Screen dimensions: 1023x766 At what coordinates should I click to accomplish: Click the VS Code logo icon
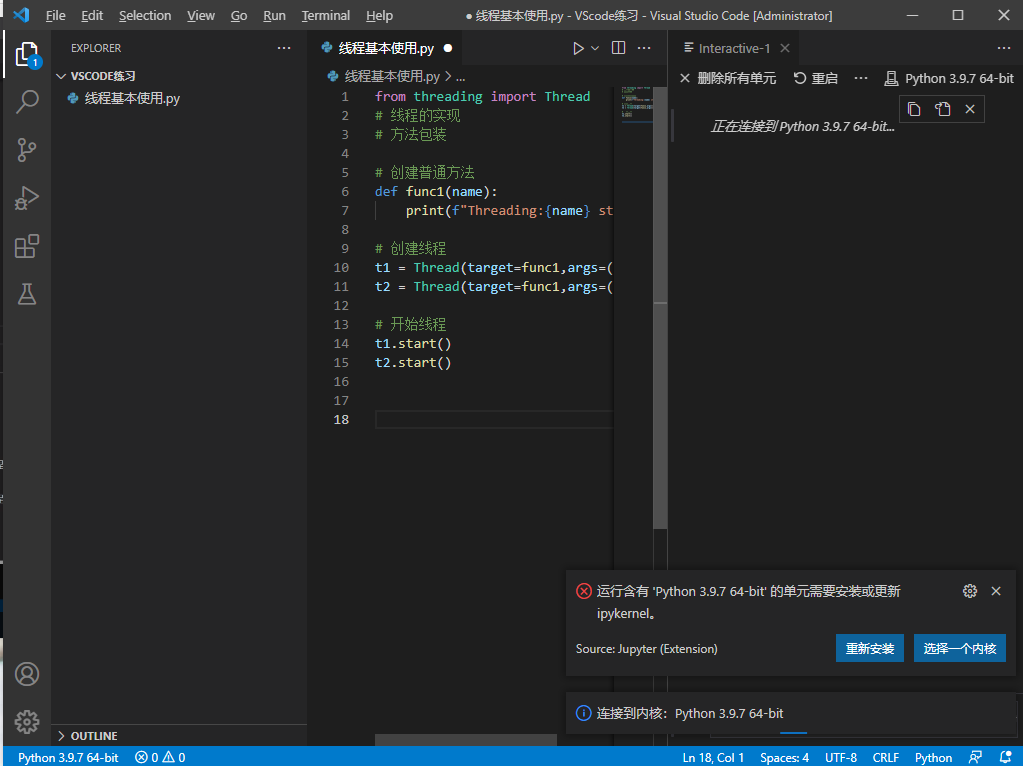(21, 15)
